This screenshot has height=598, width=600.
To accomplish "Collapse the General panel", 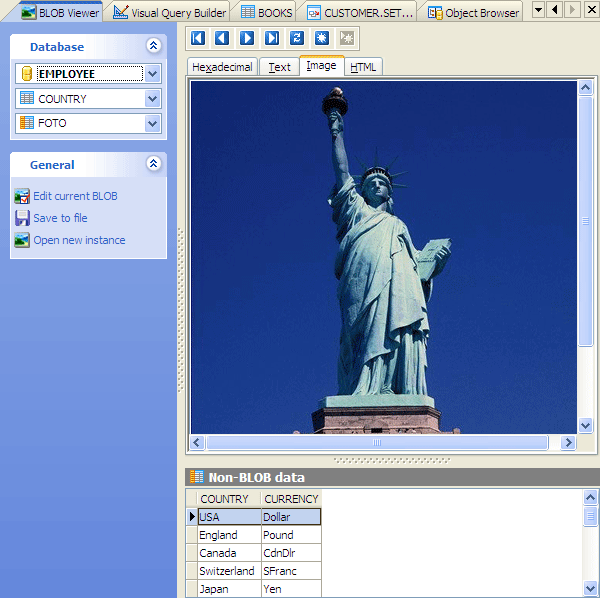I will tap(153, 164).
